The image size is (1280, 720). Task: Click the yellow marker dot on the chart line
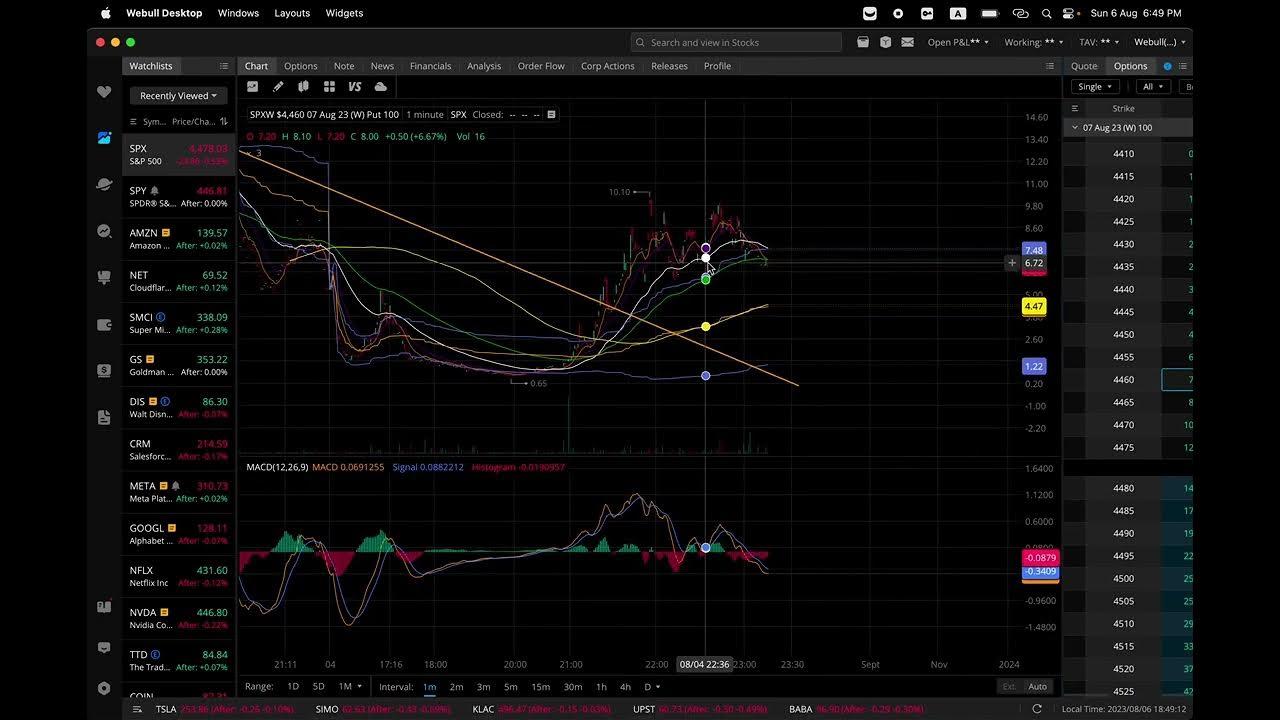coord(706,327)
